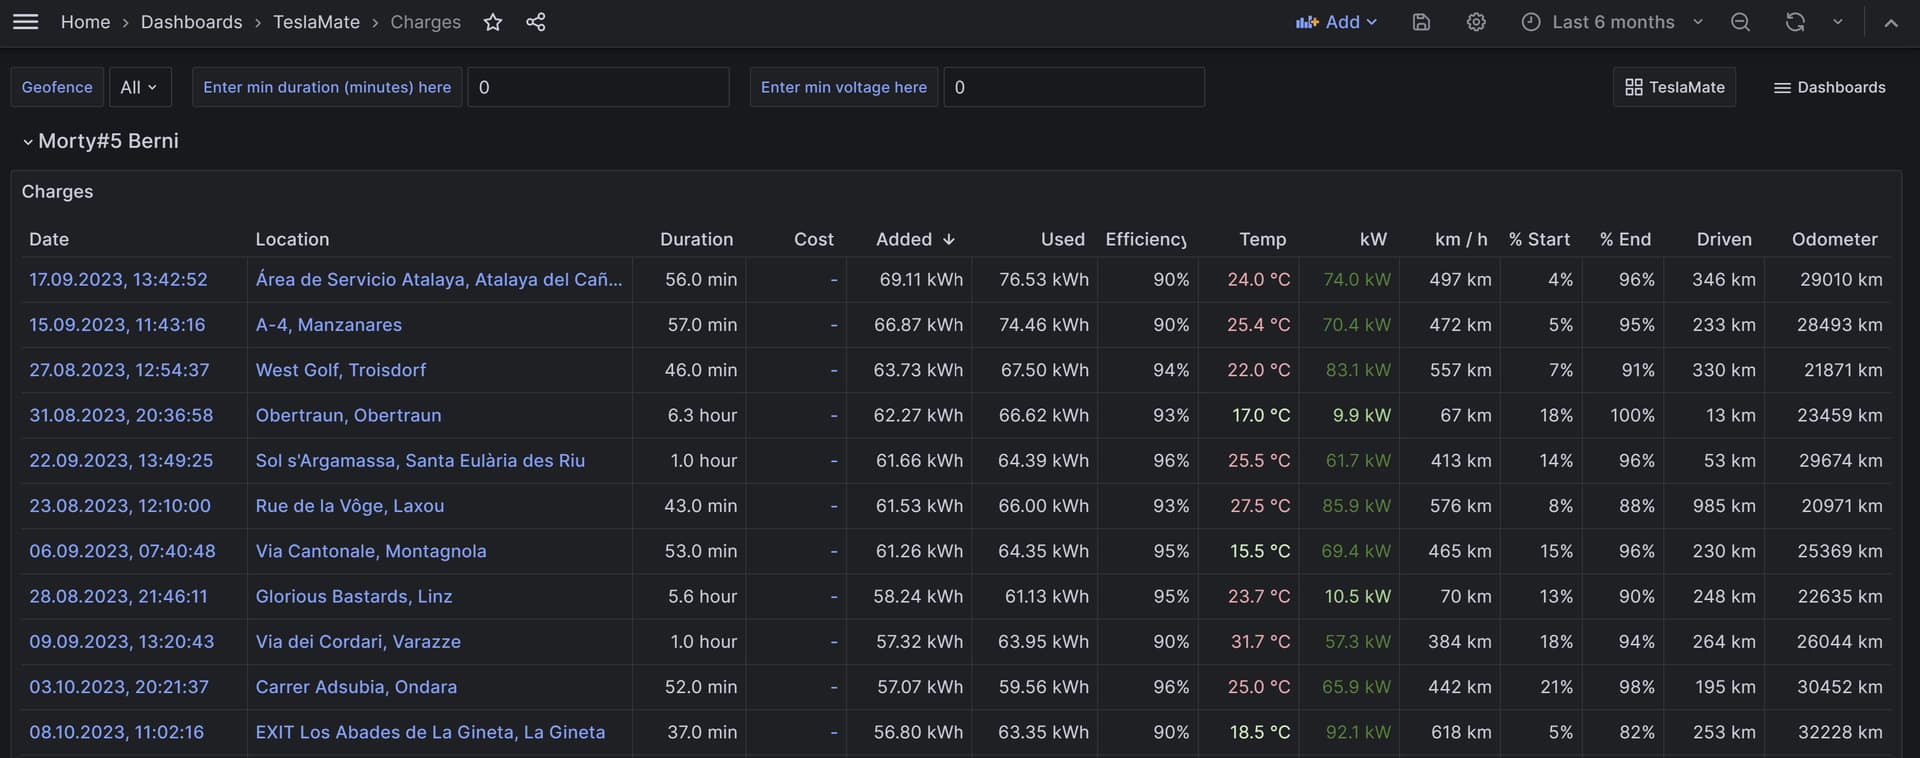Share the Charges dashboard
This screenshot has height=758, width=1920.
click(x=536, y=22)
